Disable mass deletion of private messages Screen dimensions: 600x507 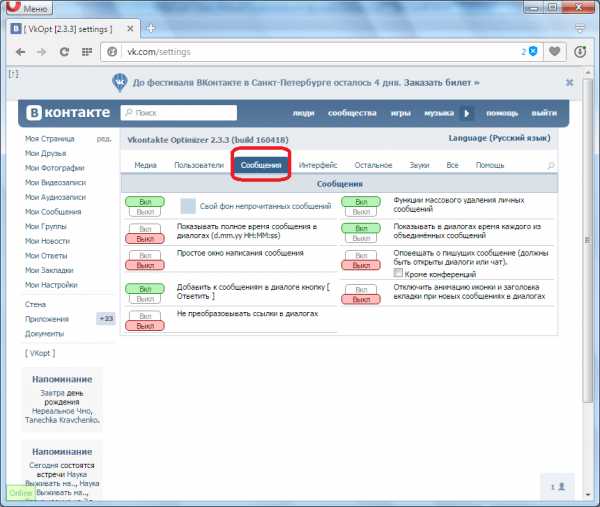click(361, 212)
